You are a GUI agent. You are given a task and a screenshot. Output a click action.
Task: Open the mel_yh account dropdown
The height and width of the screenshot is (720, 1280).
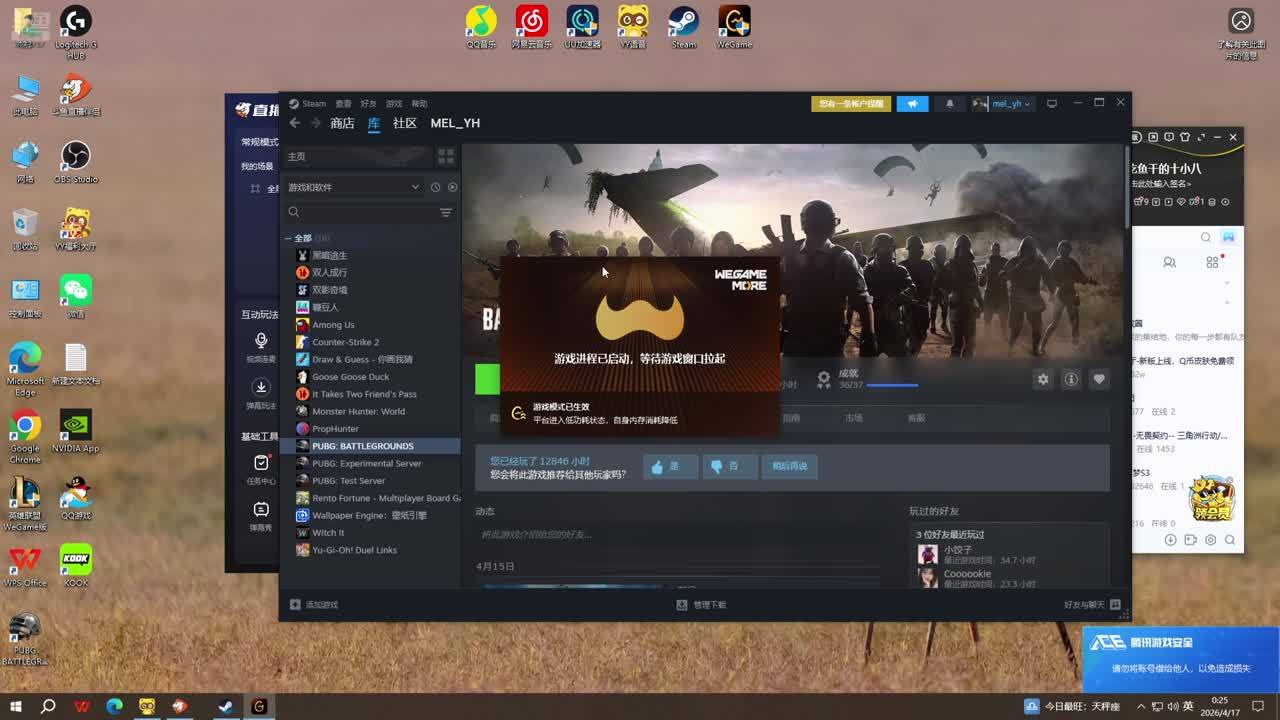click(x=1002, y=104)
